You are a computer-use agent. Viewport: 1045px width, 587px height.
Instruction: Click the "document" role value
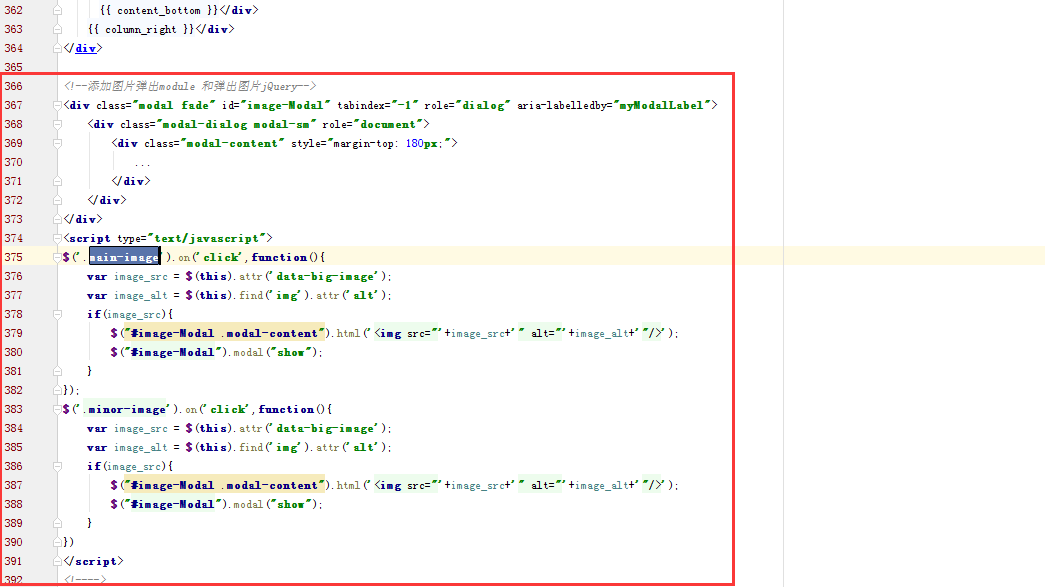(388, 125)
